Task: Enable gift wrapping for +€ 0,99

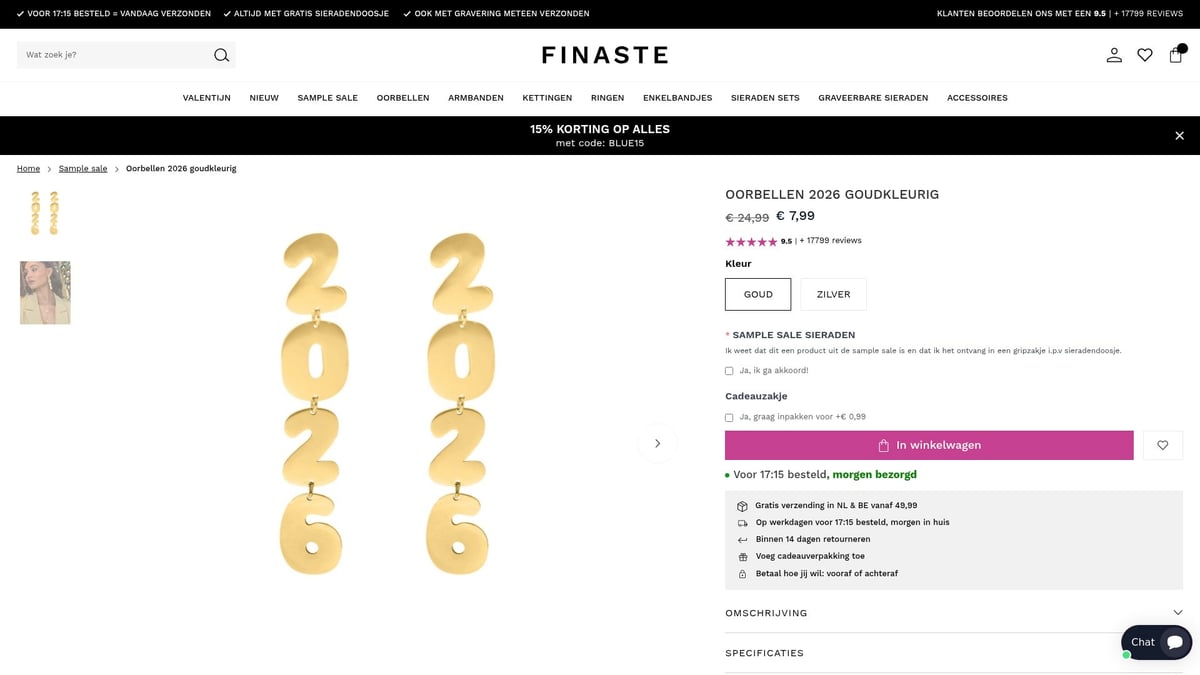Action: point(729,417)
